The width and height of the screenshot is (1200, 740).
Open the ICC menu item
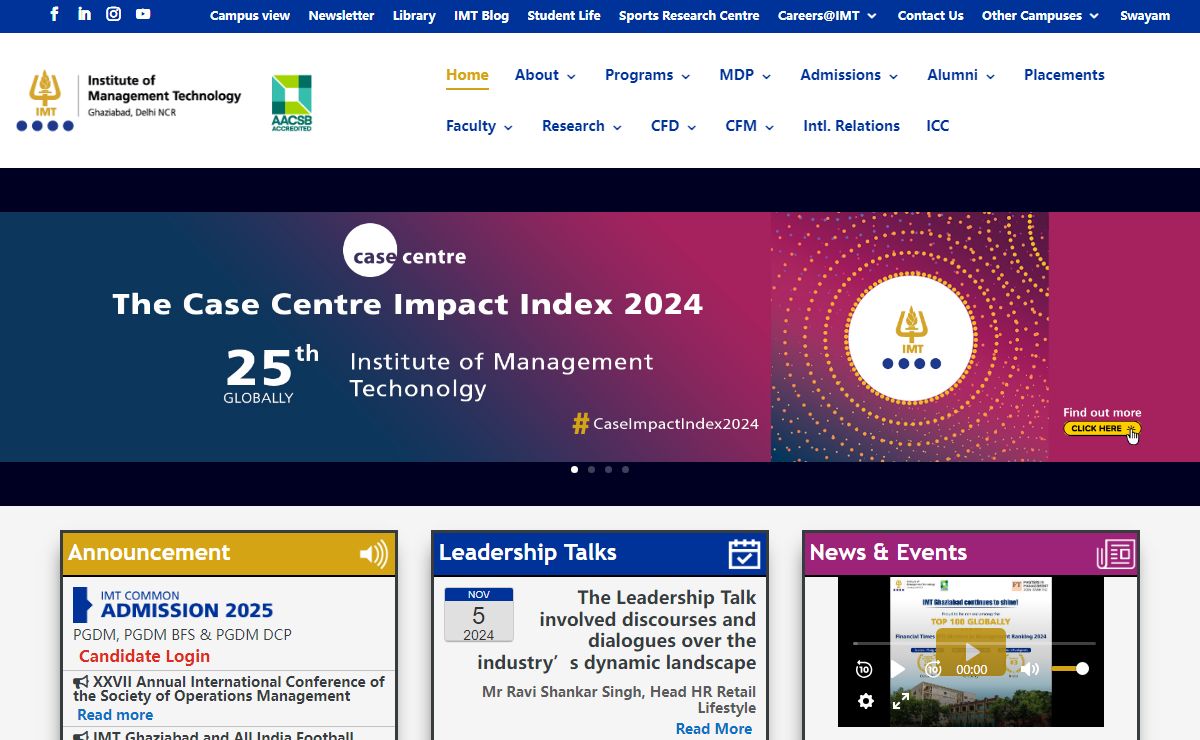[937, 126]
